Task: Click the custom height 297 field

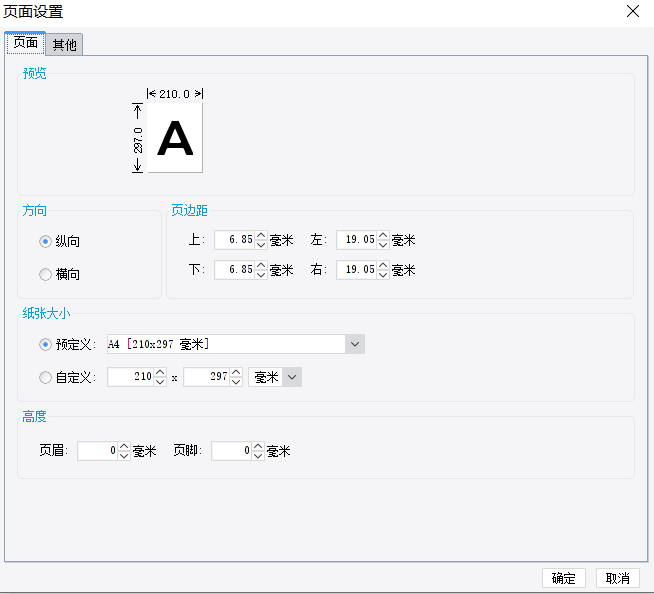Action: coord(207,377)
